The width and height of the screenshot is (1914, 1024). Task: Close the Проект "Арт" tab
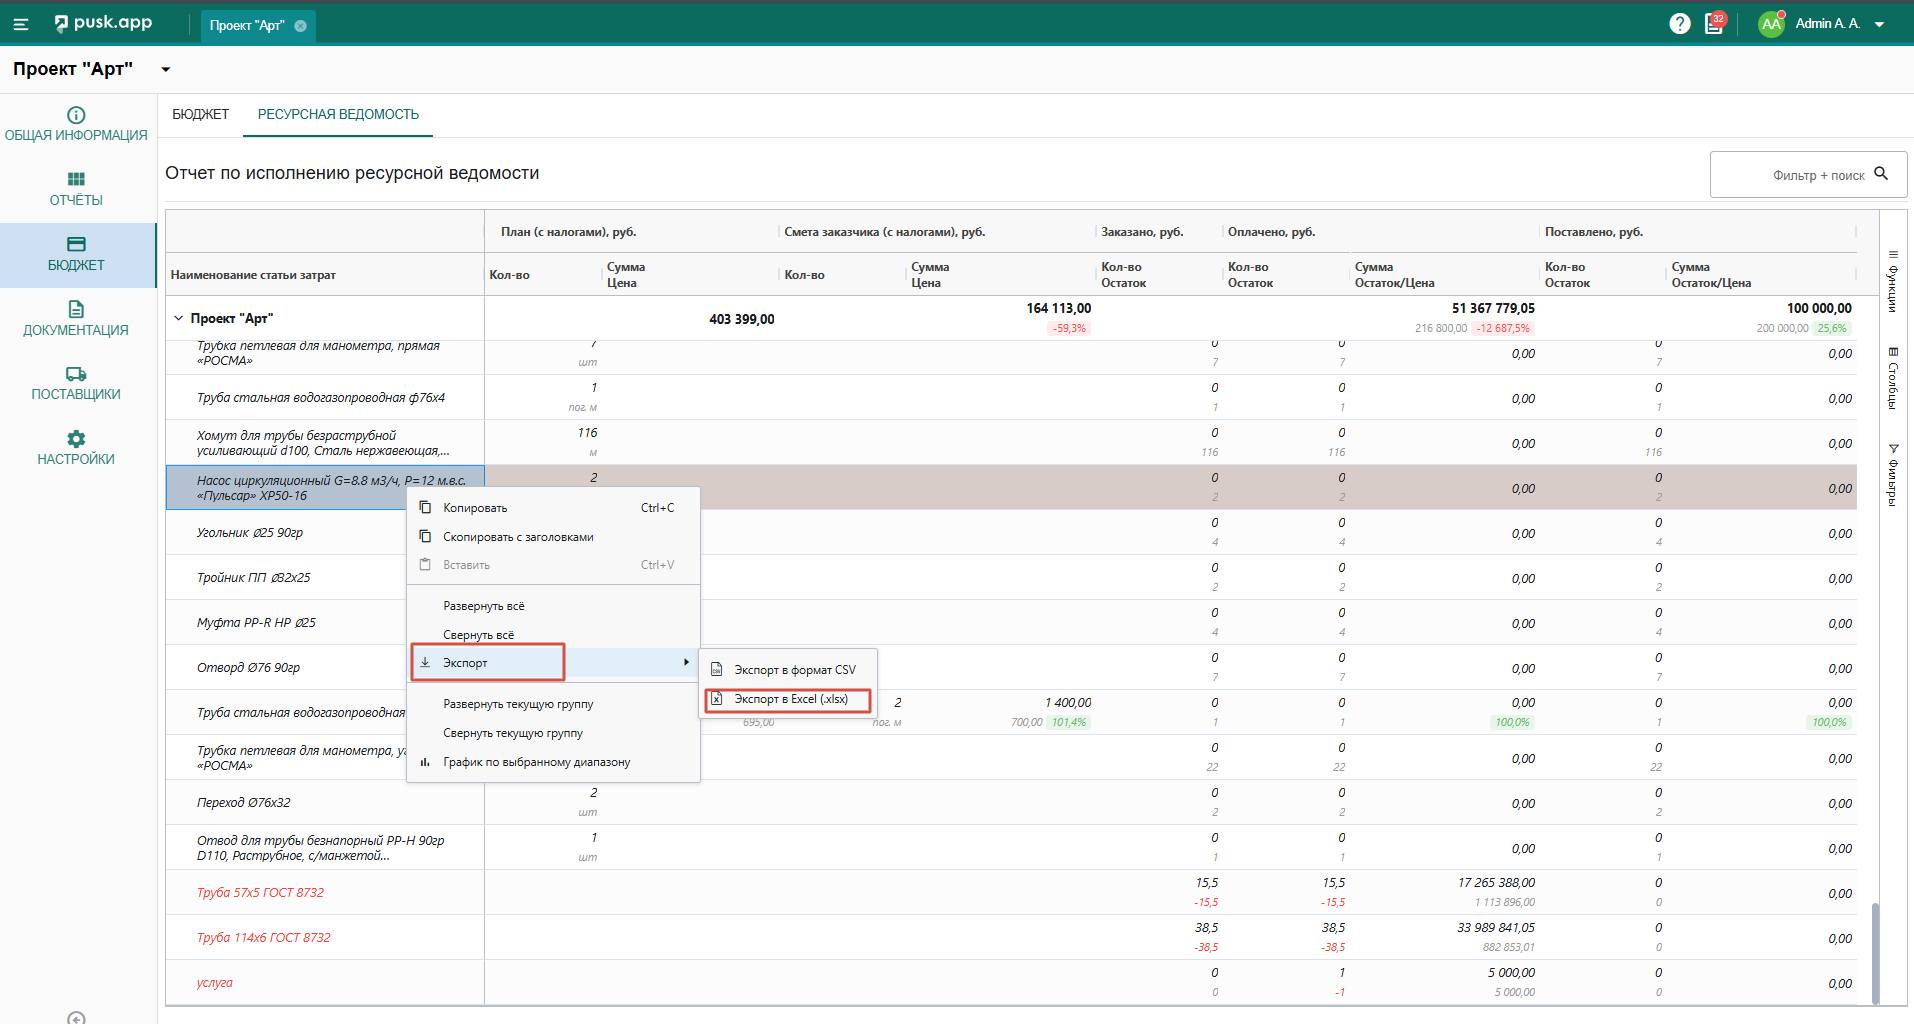300,26
